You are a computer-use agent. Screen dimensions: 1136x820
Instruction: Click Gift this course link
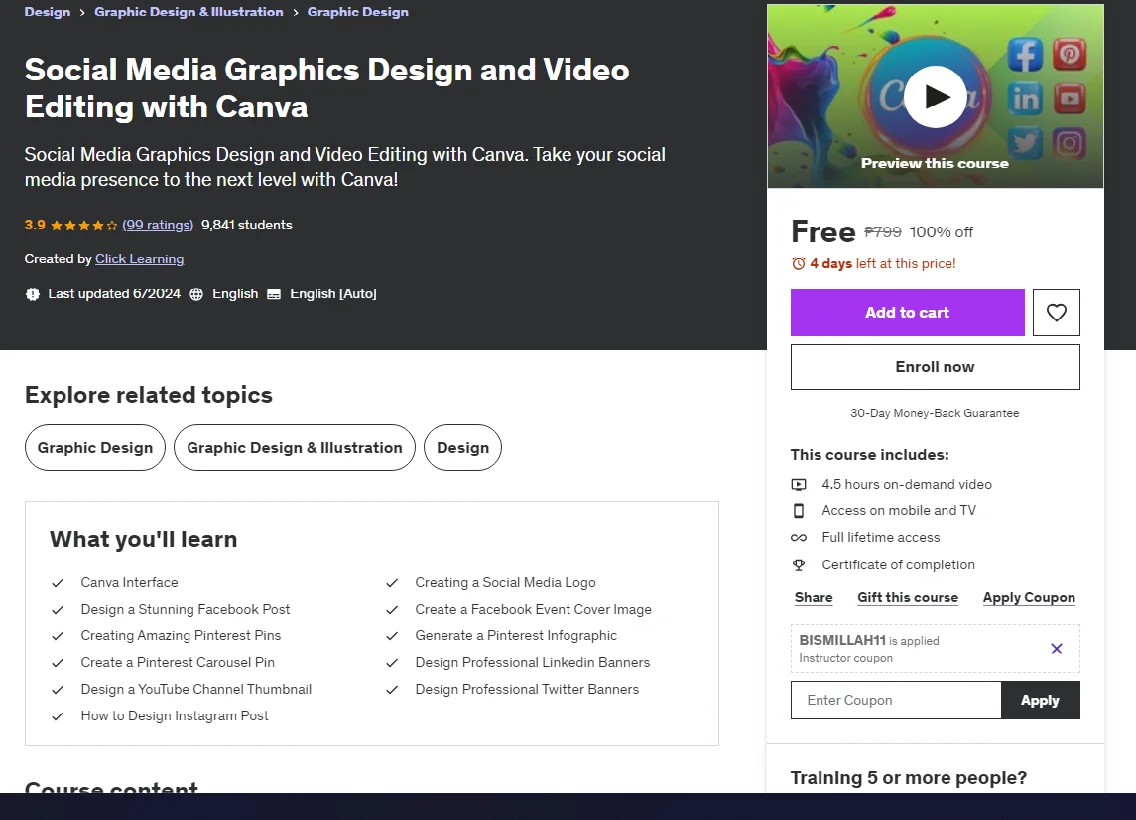[907, 598]
